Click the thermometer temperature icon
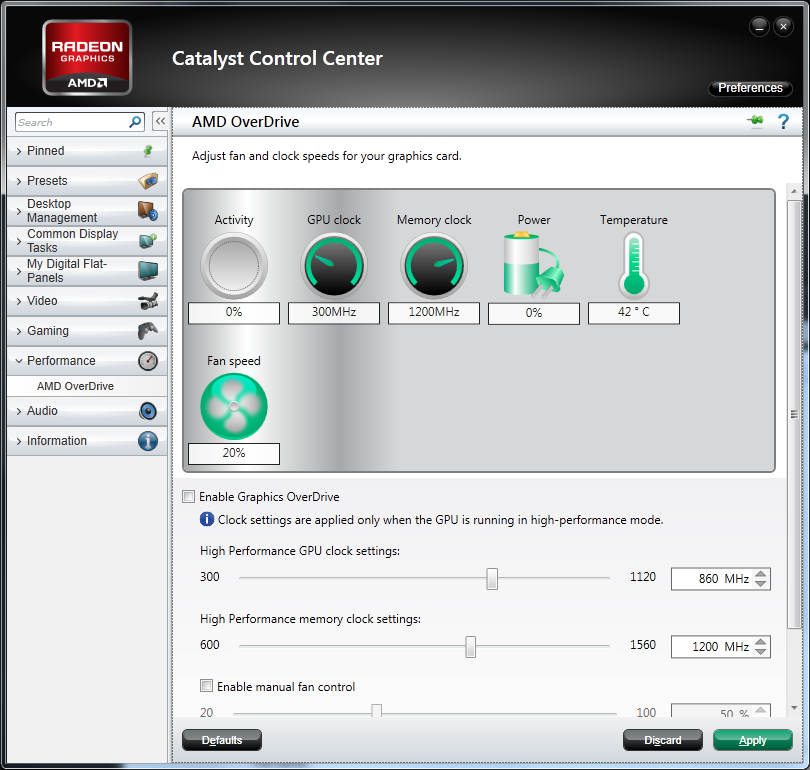 click(633, 266)
